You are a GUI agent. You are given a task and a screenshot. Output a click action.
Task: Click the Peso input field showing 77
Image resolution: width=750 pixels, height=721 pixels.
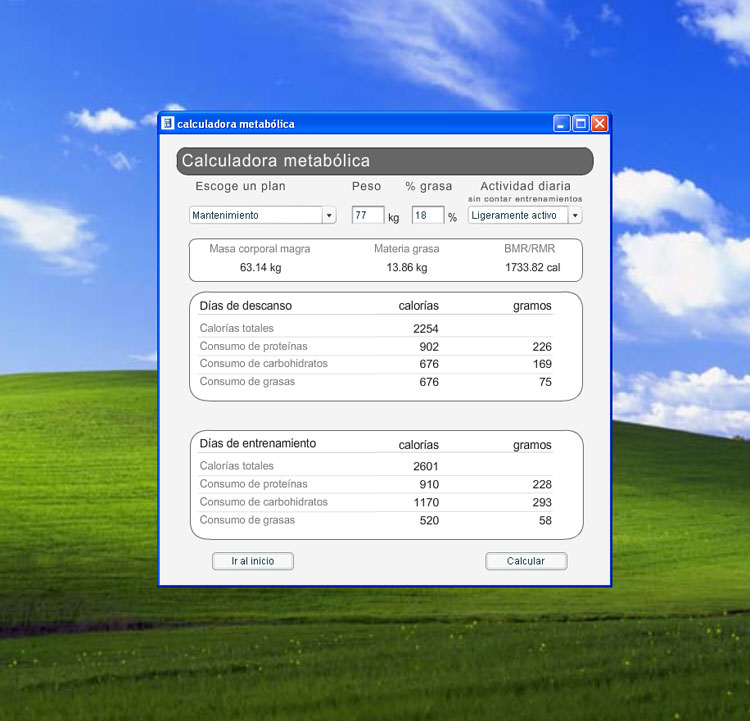pyautogui.click(x=367, y=215)
